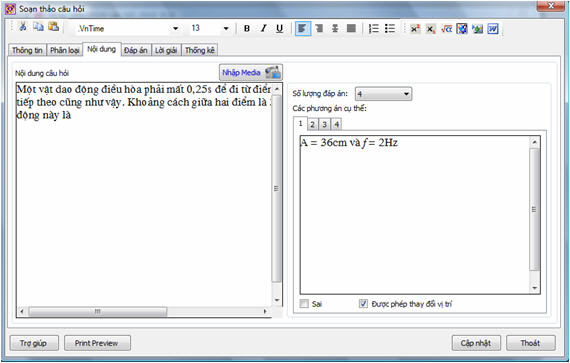Click scroll up arrow of answer box

534,142
